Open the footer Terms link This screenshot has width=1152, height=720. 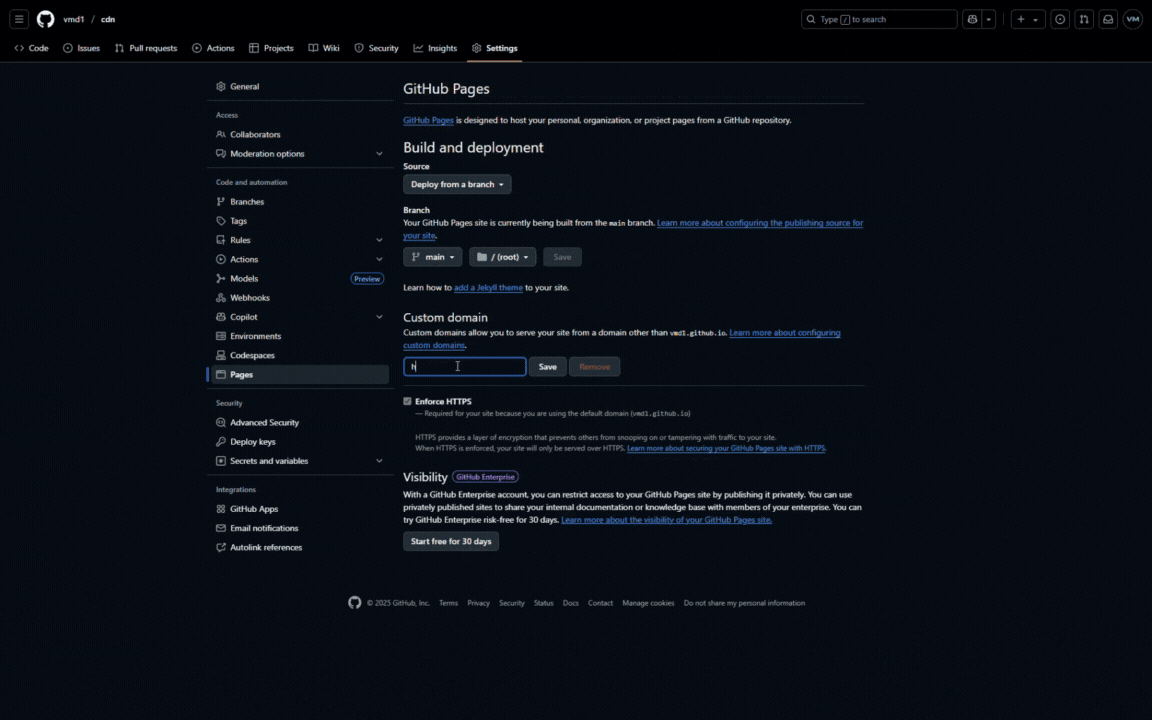(x=448, y=603)
